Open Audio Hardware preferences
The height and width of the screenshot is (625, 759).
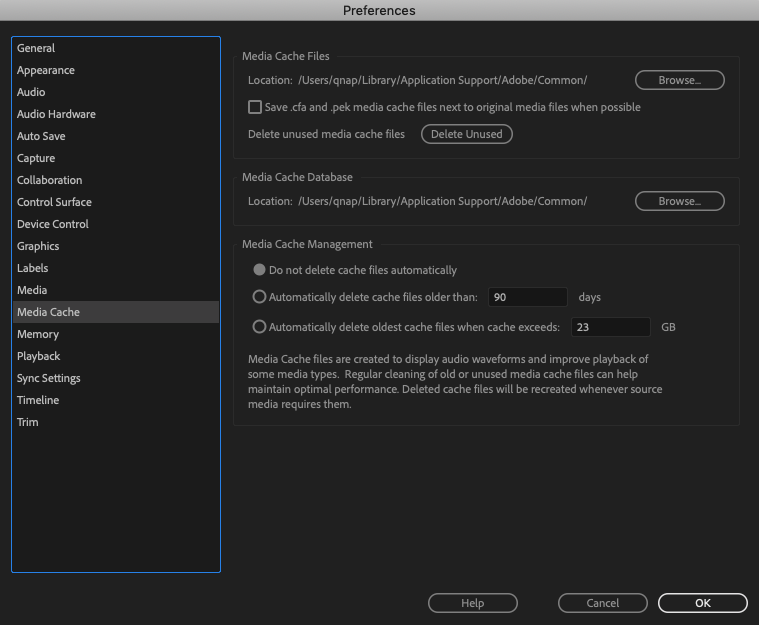[116, 114]
